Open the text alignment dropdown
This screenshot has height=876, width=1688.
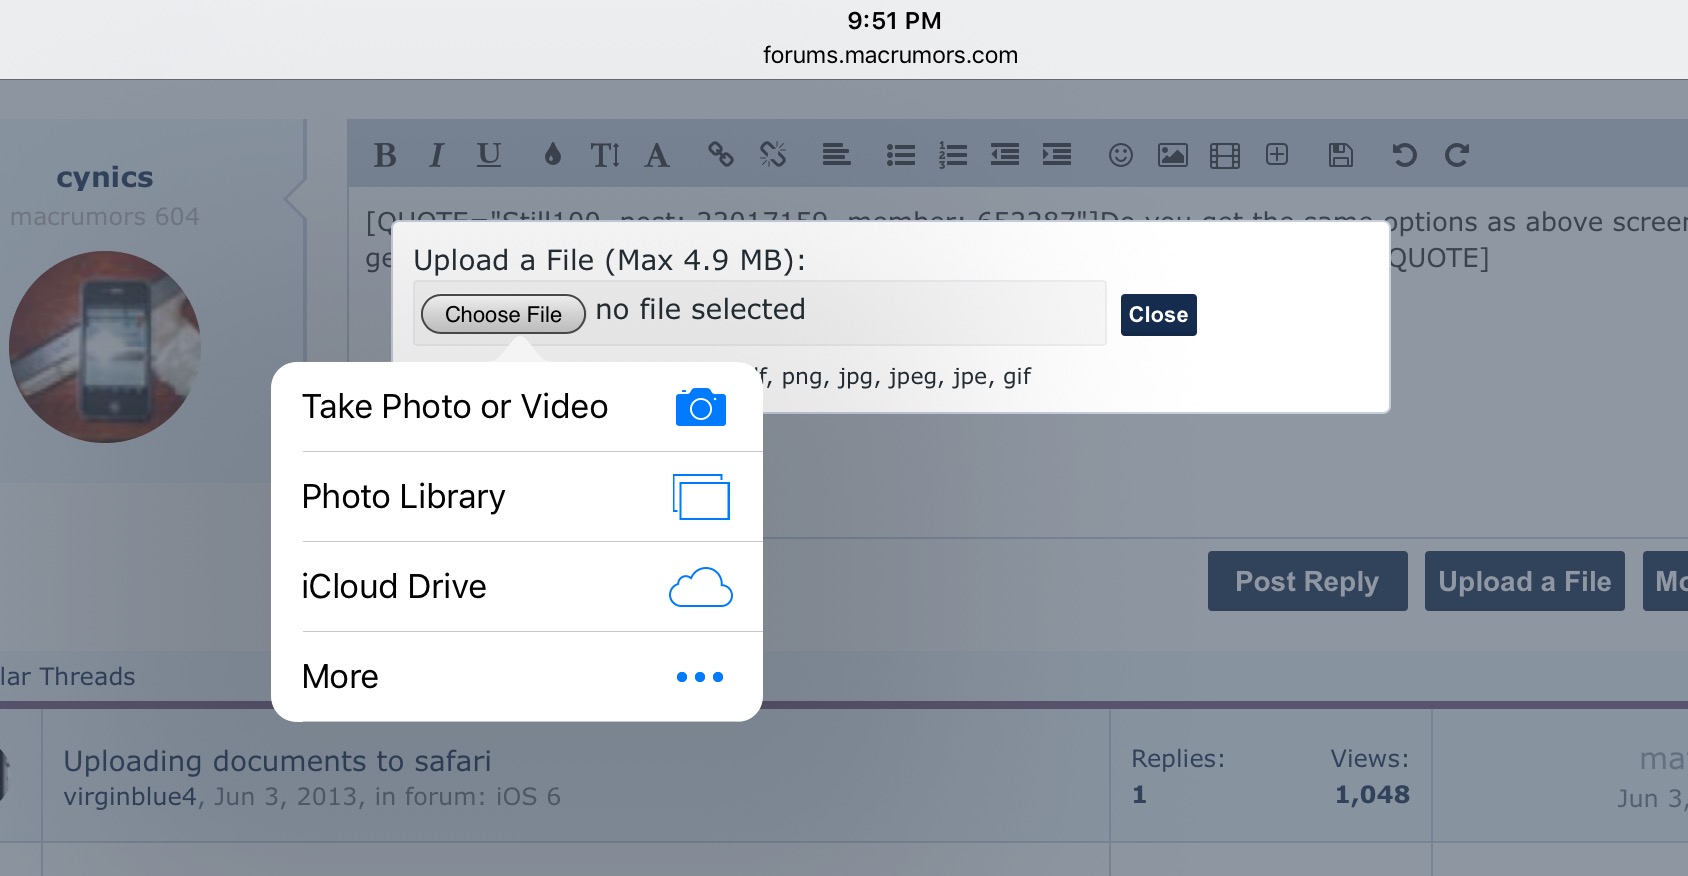tap(836, 155)
